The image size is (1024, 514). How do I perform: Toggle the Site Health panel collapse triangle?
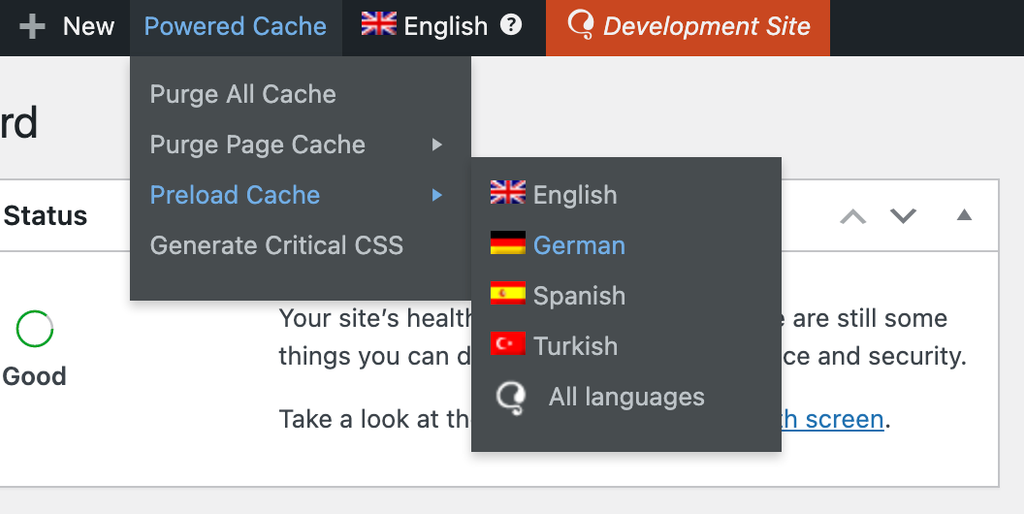coord(964,215)
